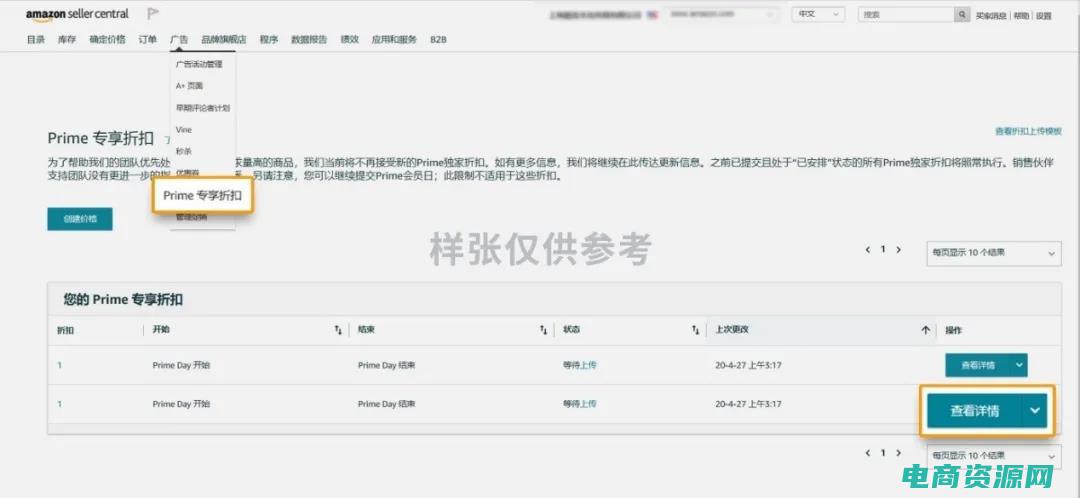The height and width of the screenshot is (498, 1080).
Task: Click the flag icon beside the logo
Action: (x=153, y=14)
